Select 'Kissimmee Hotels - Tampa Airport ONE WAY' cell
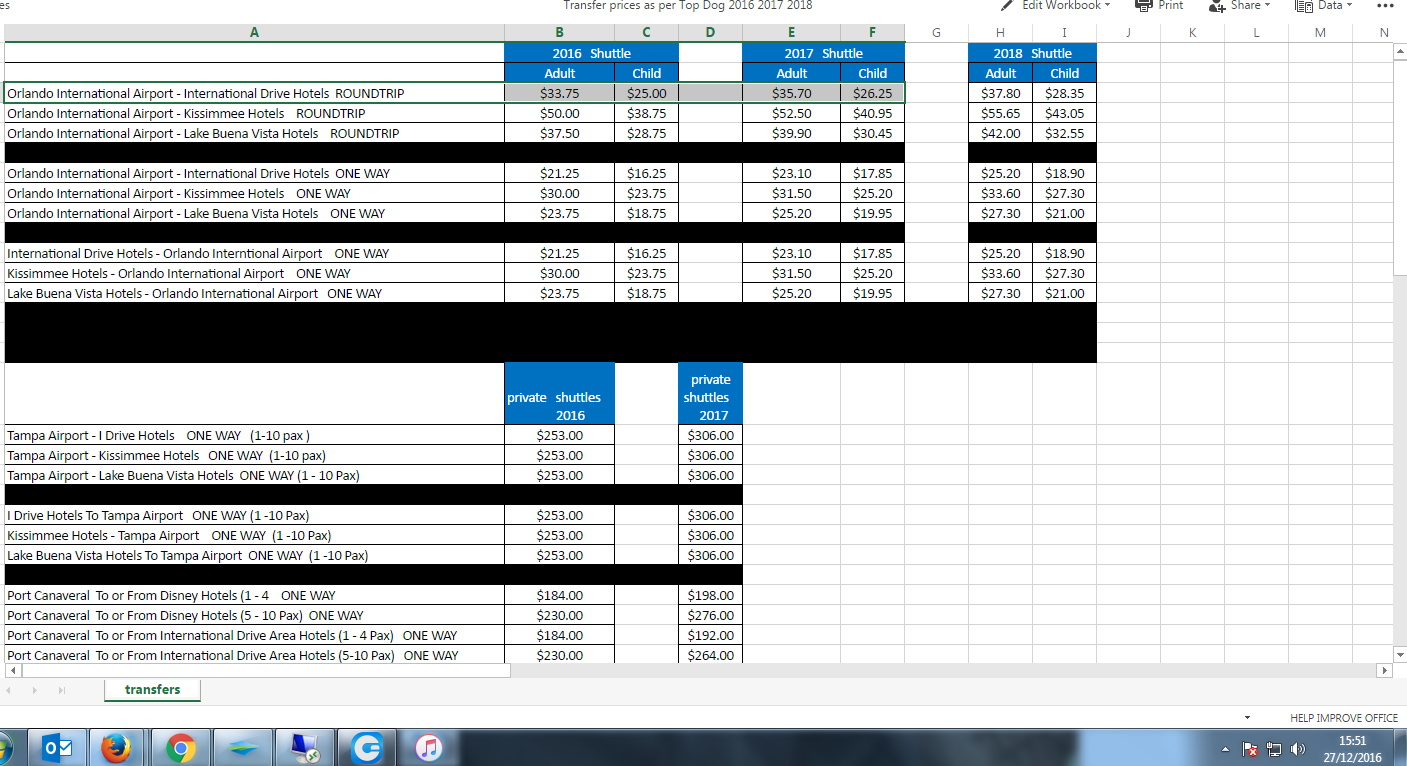This screenshot has height=766, width=1407. pos(254,535)
